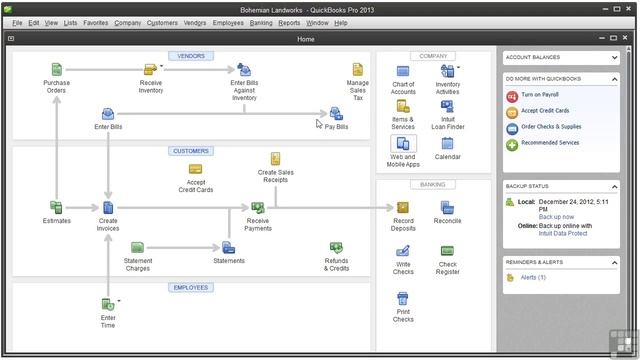Screen dimensions: 640x360
Task: Open Items & Services
Action: (x=403, y=107)
